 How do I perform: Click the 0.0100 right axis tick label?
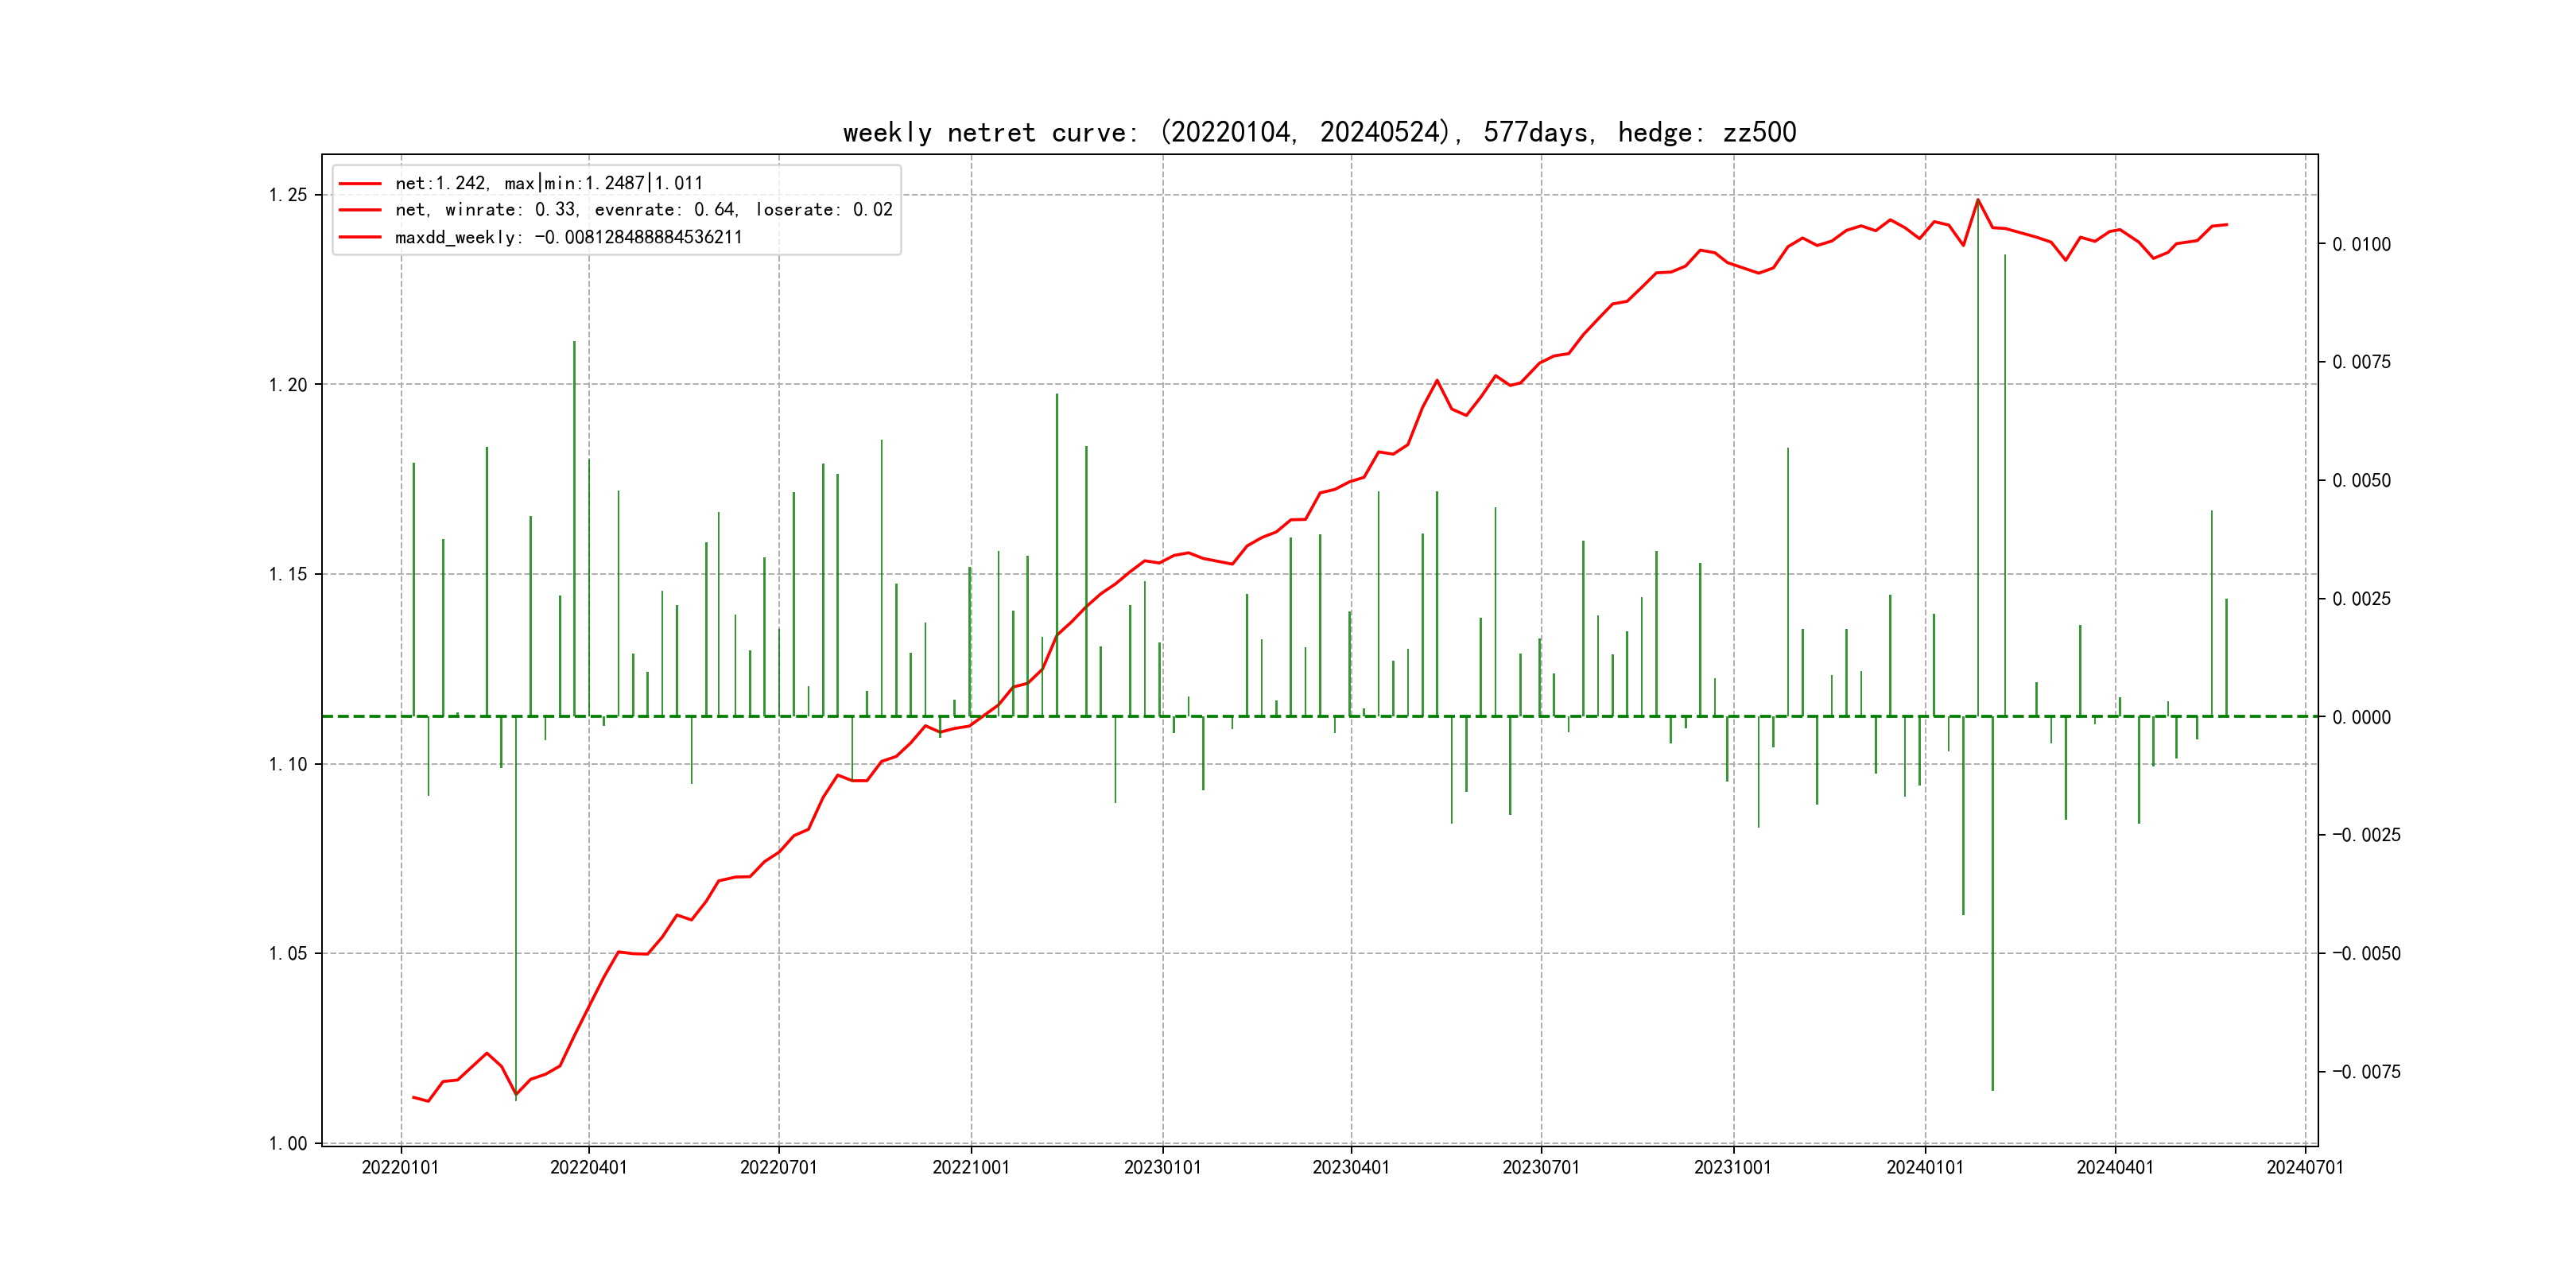point(2362,245)
